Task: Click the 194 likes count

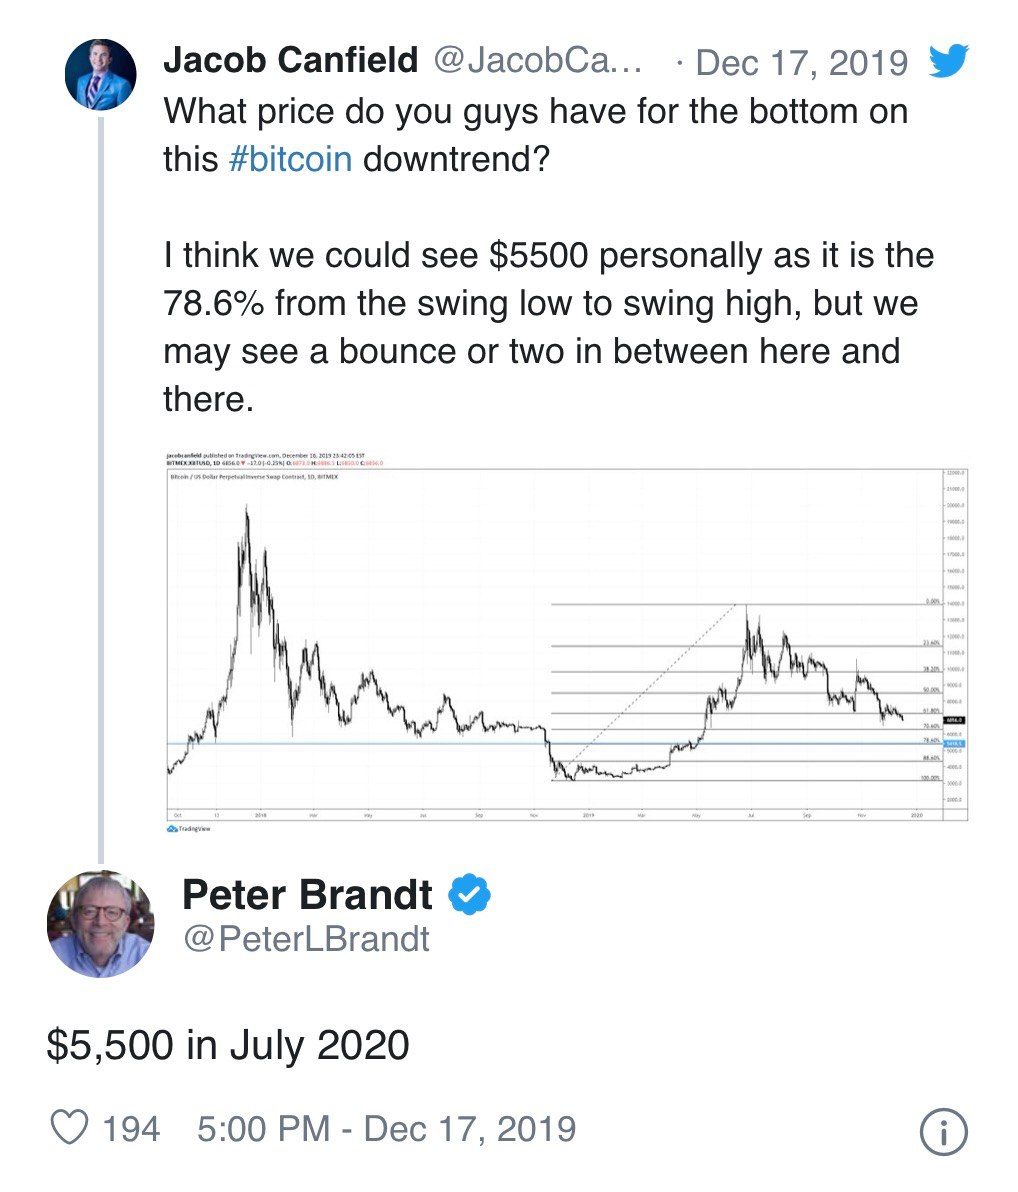Action: 131,1129
